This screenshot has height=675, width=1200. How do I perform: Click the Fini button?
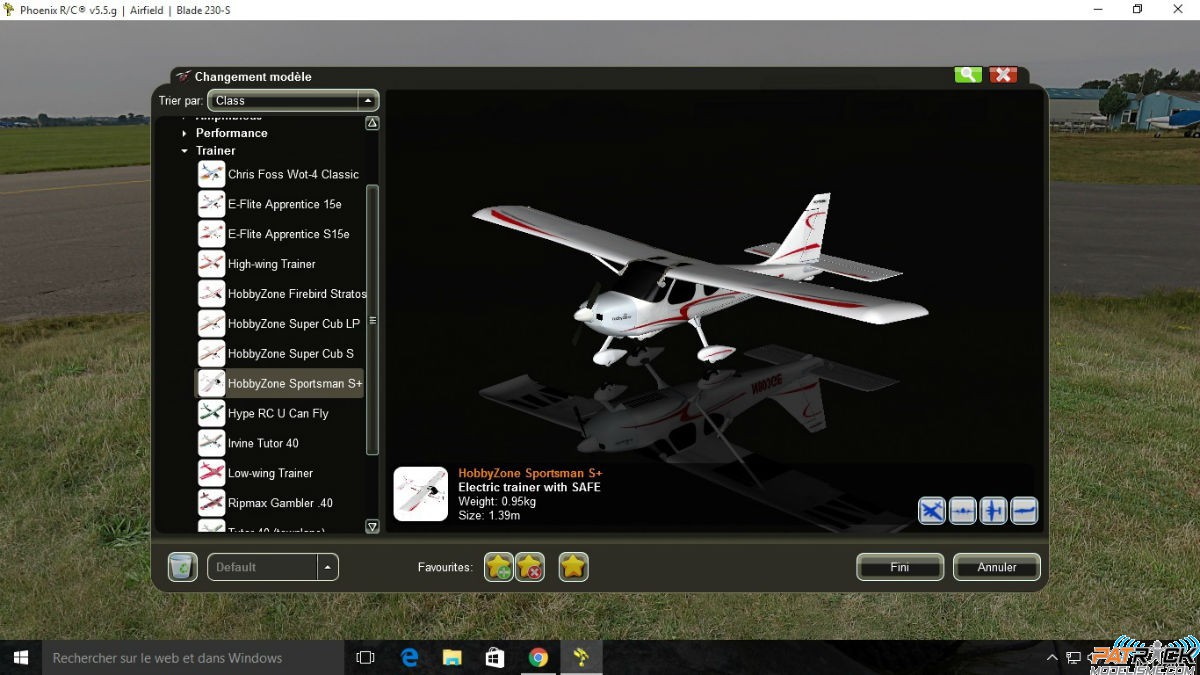899,566
